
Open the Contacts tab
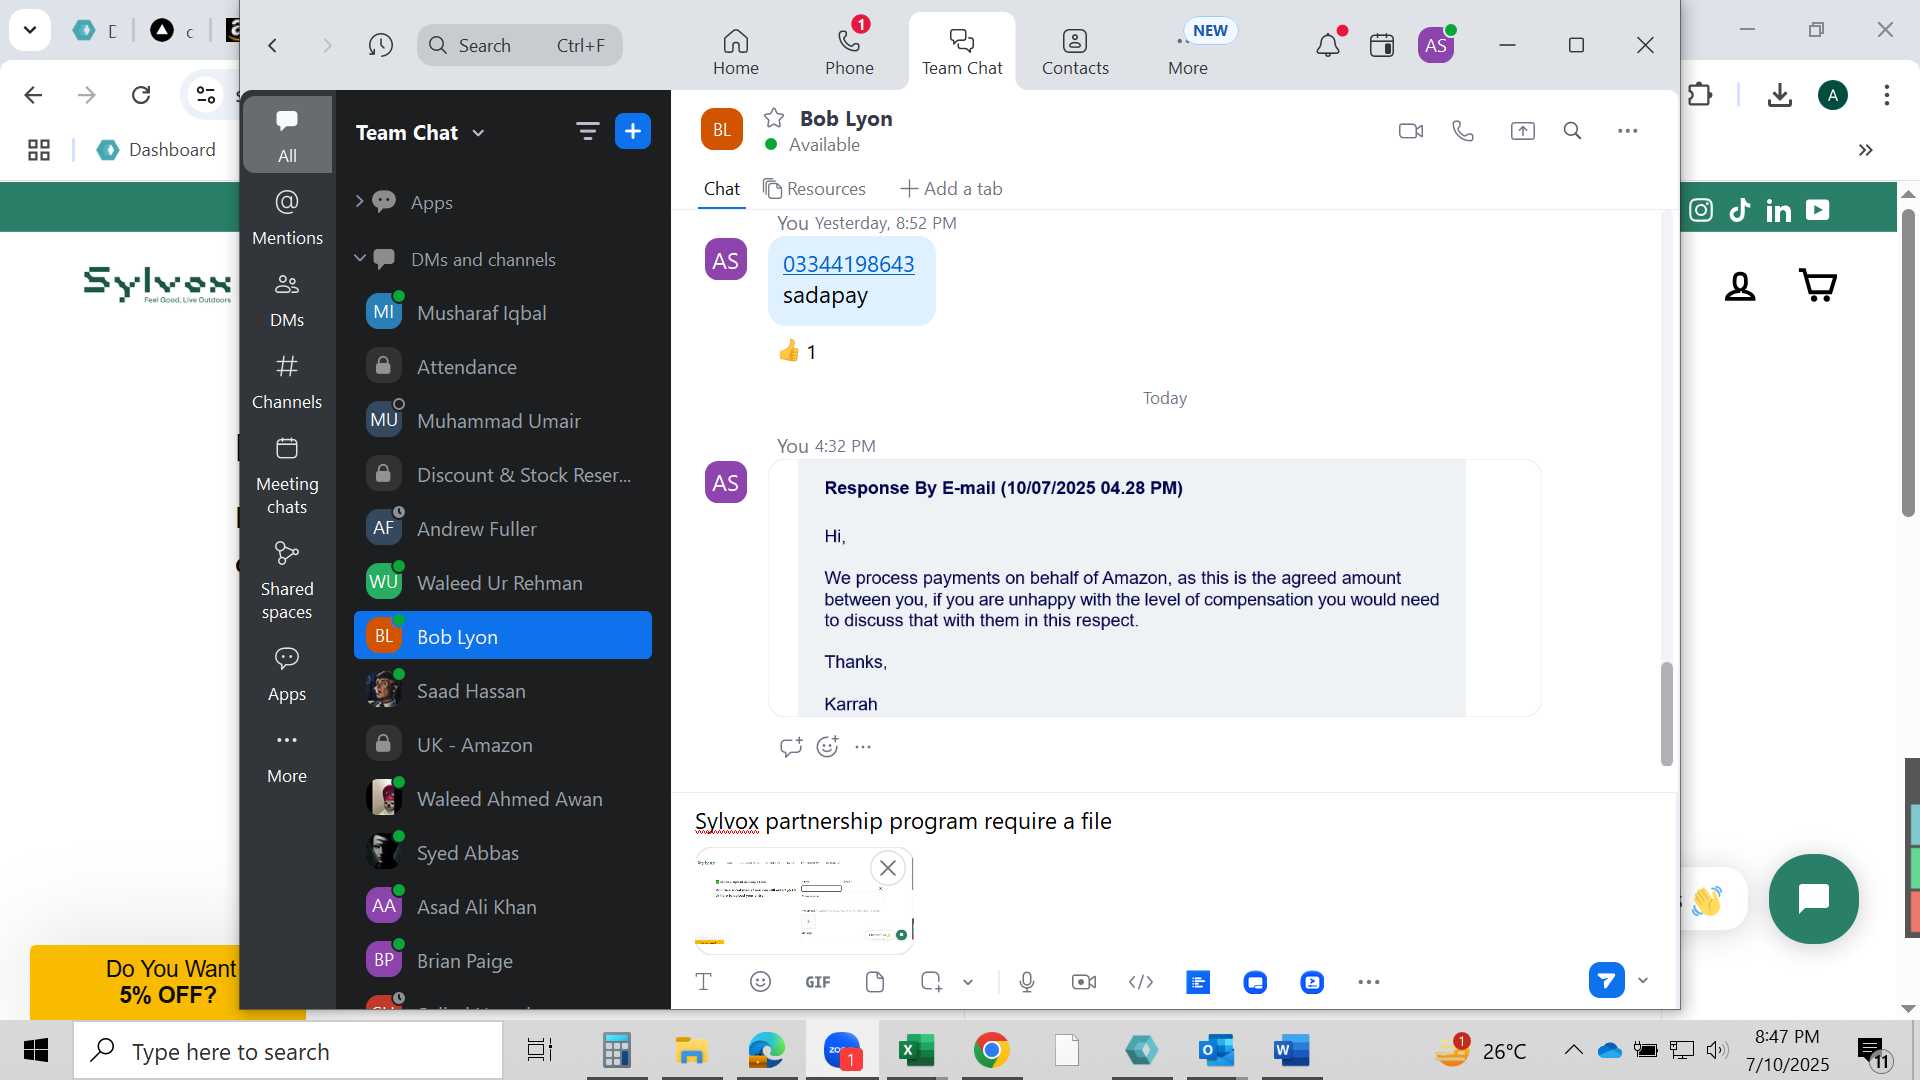coord(1075,52)
